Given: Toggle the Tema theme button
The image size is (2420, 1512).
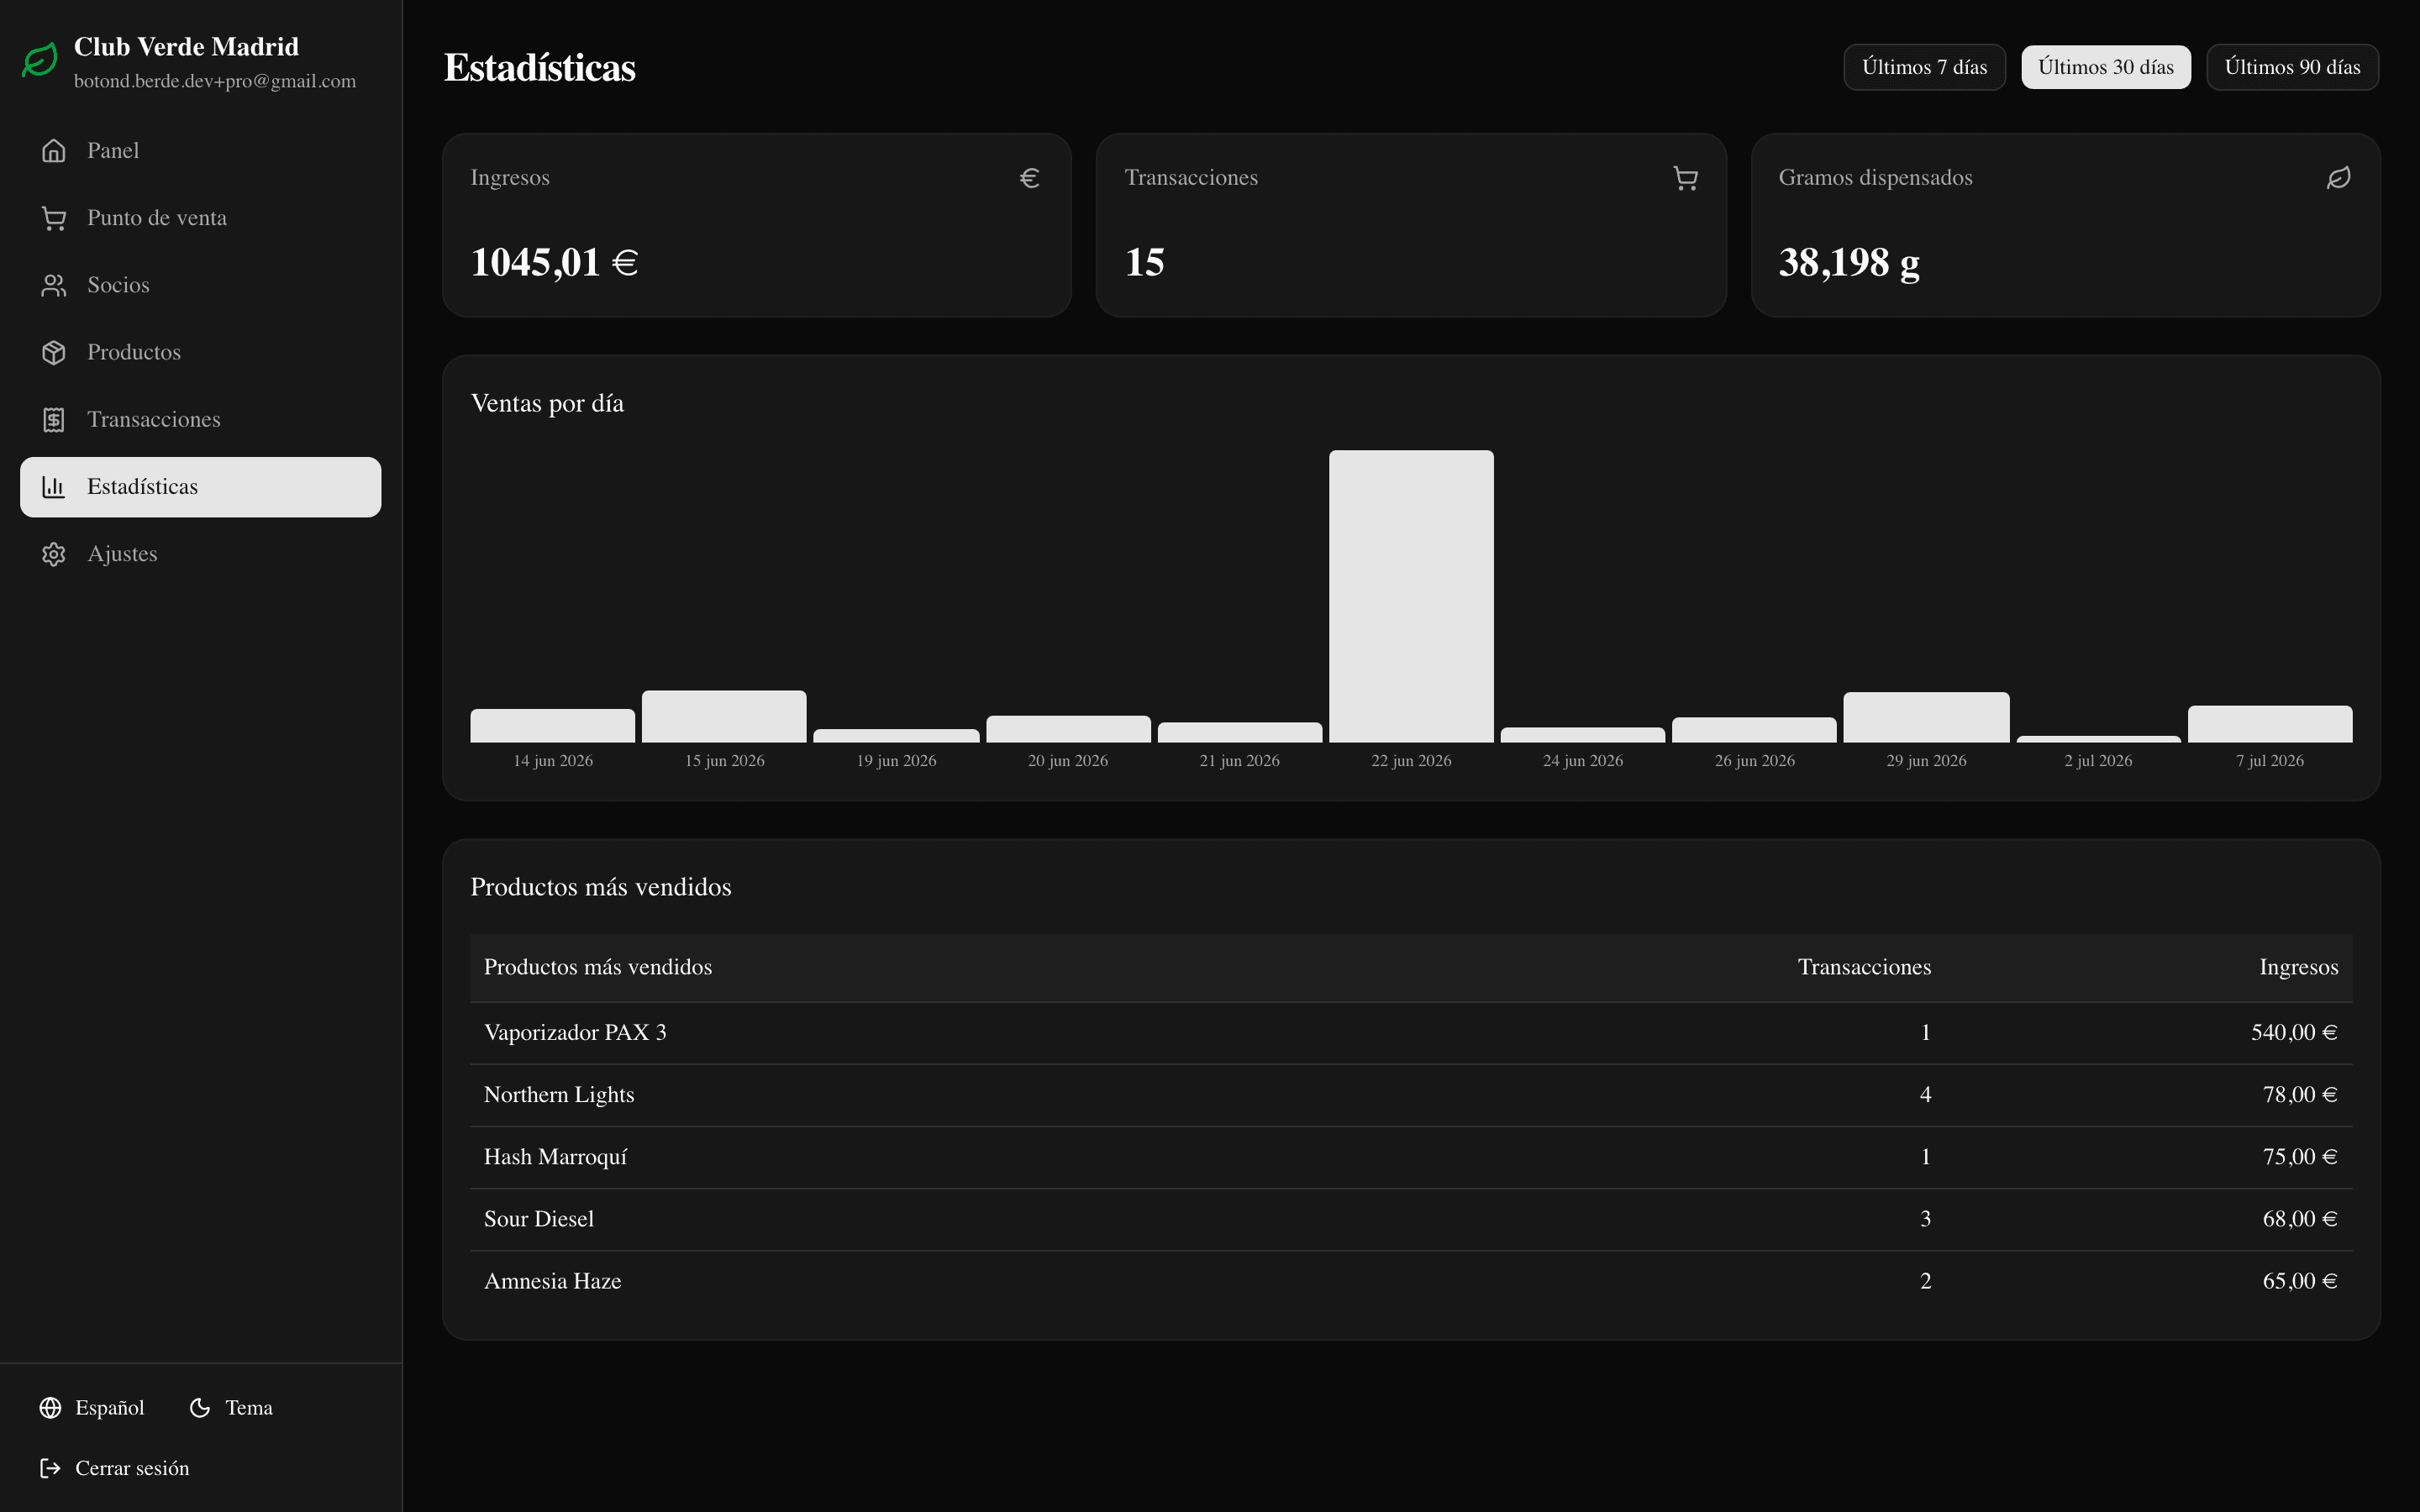Looking at the screenshot, I should pos(231,1407).
